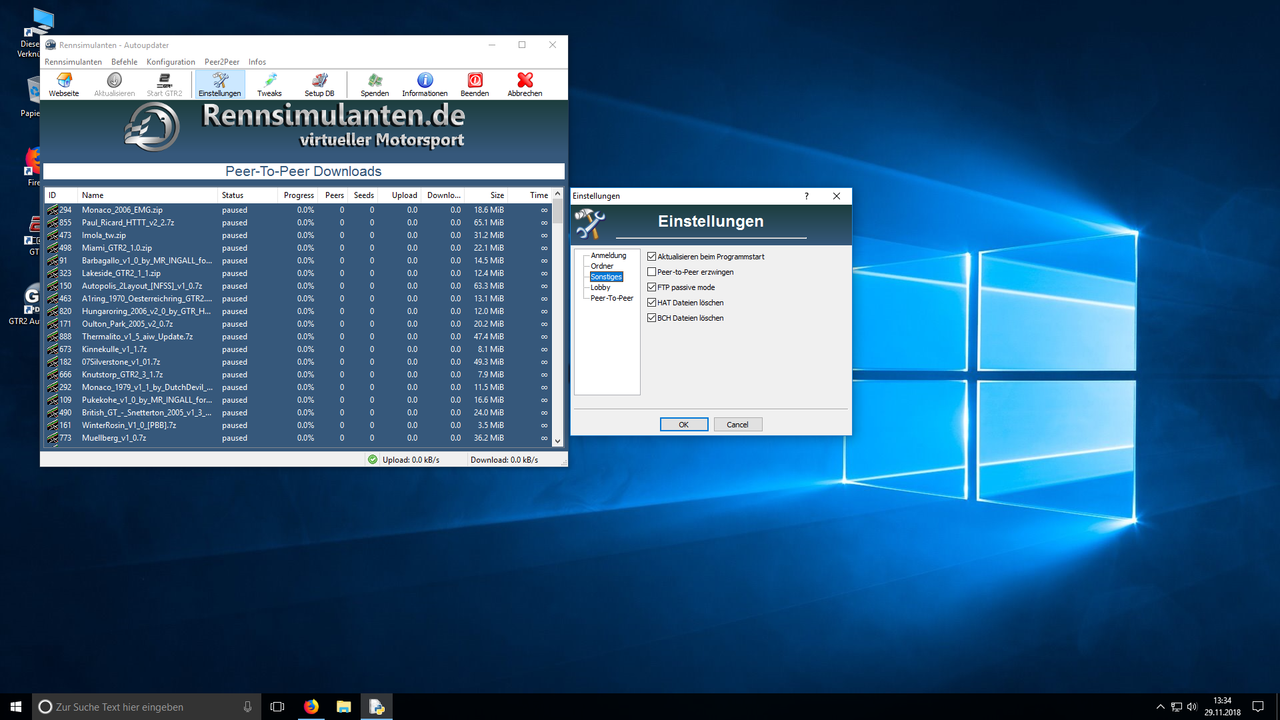Select row Muellberg_v1_0.7z

coord(298,438)
